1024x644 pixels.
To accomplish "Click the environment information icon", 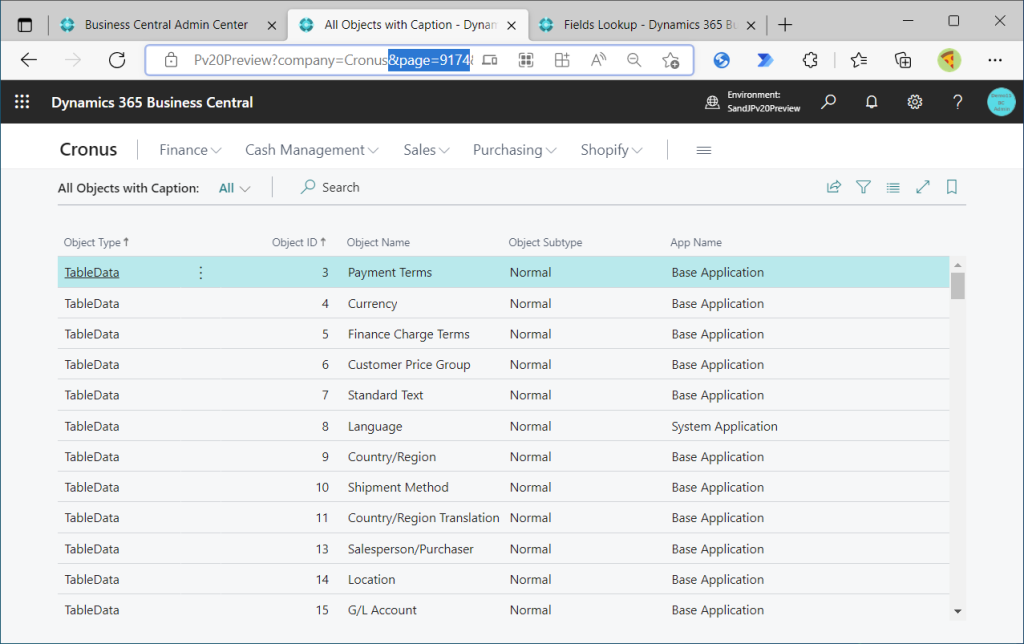I will (x=712, y=102).
